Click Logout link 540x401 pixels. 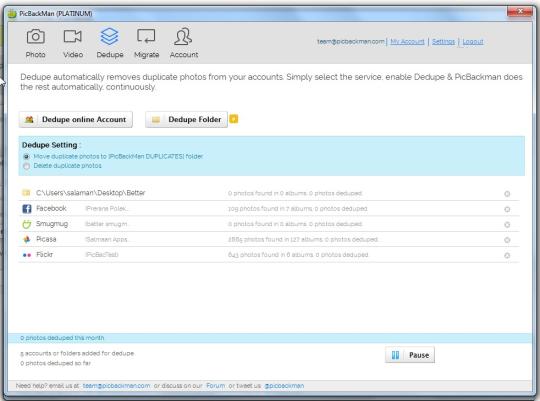(x=472, y=42)
